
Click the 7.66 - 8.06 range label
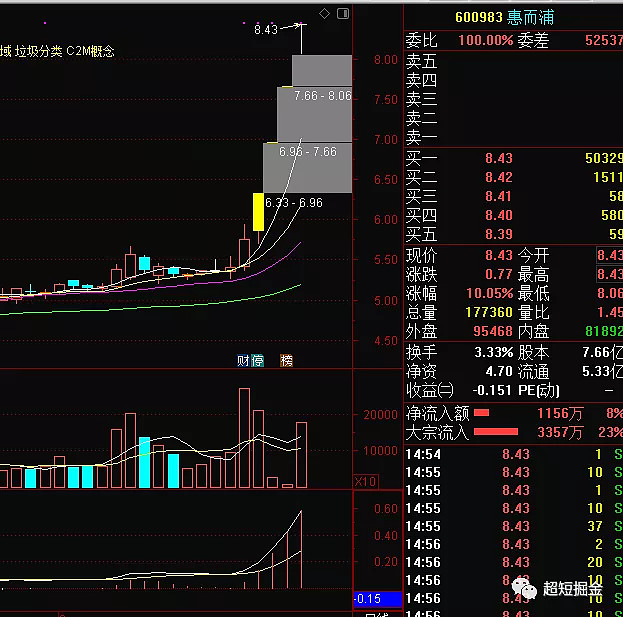323,96
